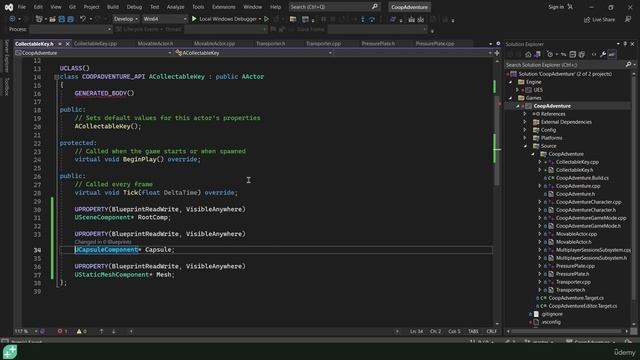Collapse the Engine folder in Solution Explorer
Screen dimensions: 640x360
(510, 82)
